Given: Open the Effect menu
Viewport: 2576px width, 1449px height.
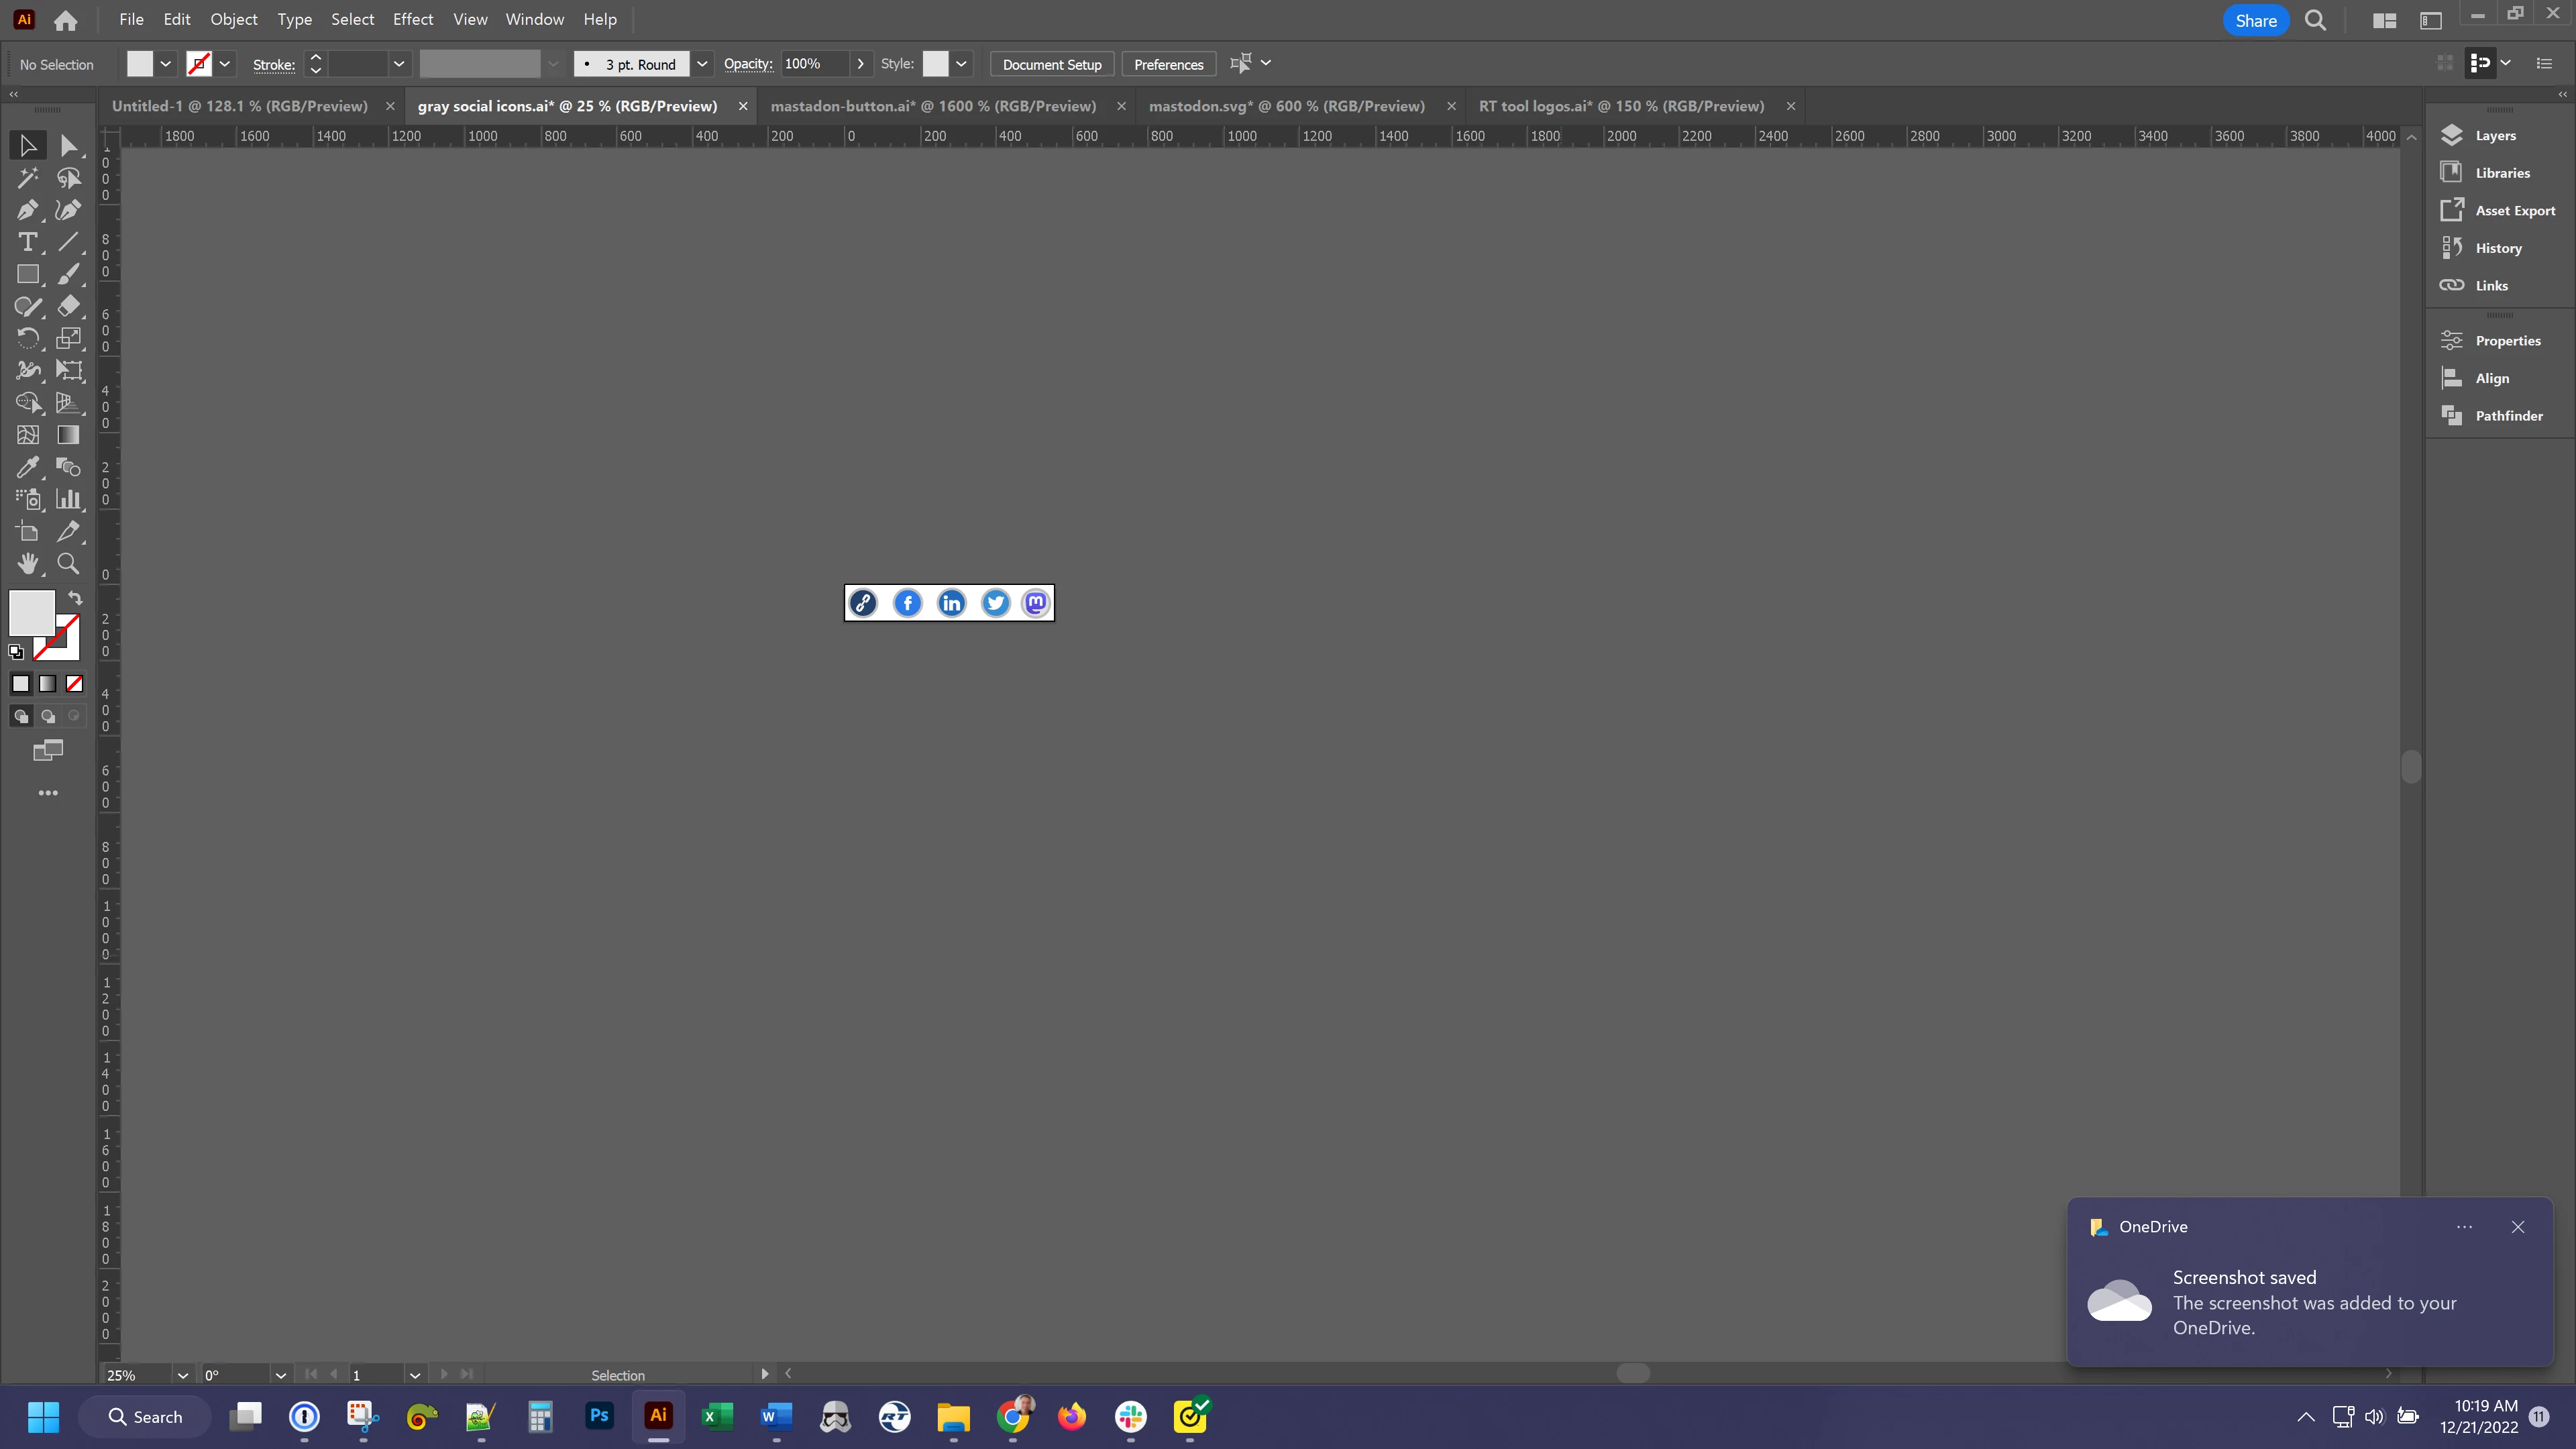Looking at the screenshot, I should tap(412, 19).
